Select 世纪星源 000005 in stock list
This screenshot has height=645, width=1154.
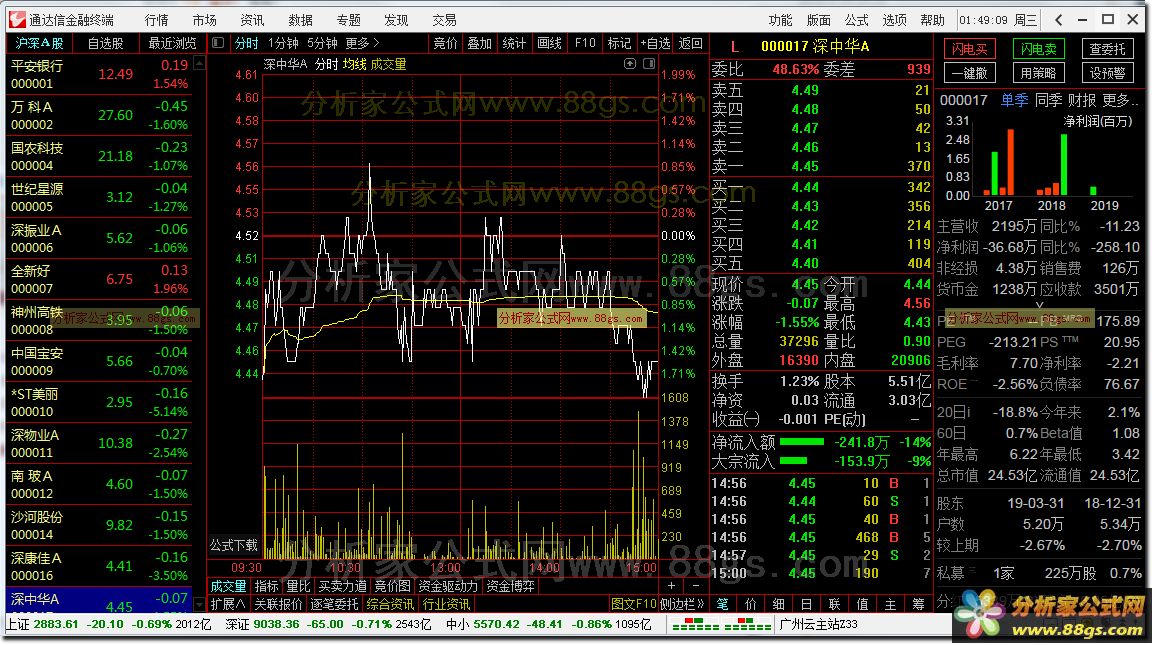coord(99,197)
